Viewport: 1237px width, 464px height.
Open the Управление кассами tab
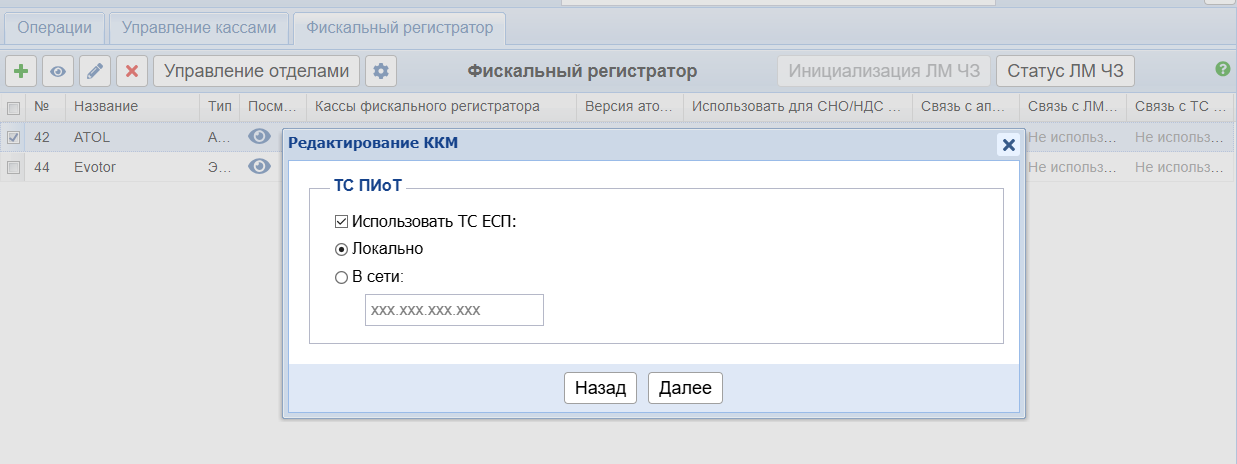(199, 28)
